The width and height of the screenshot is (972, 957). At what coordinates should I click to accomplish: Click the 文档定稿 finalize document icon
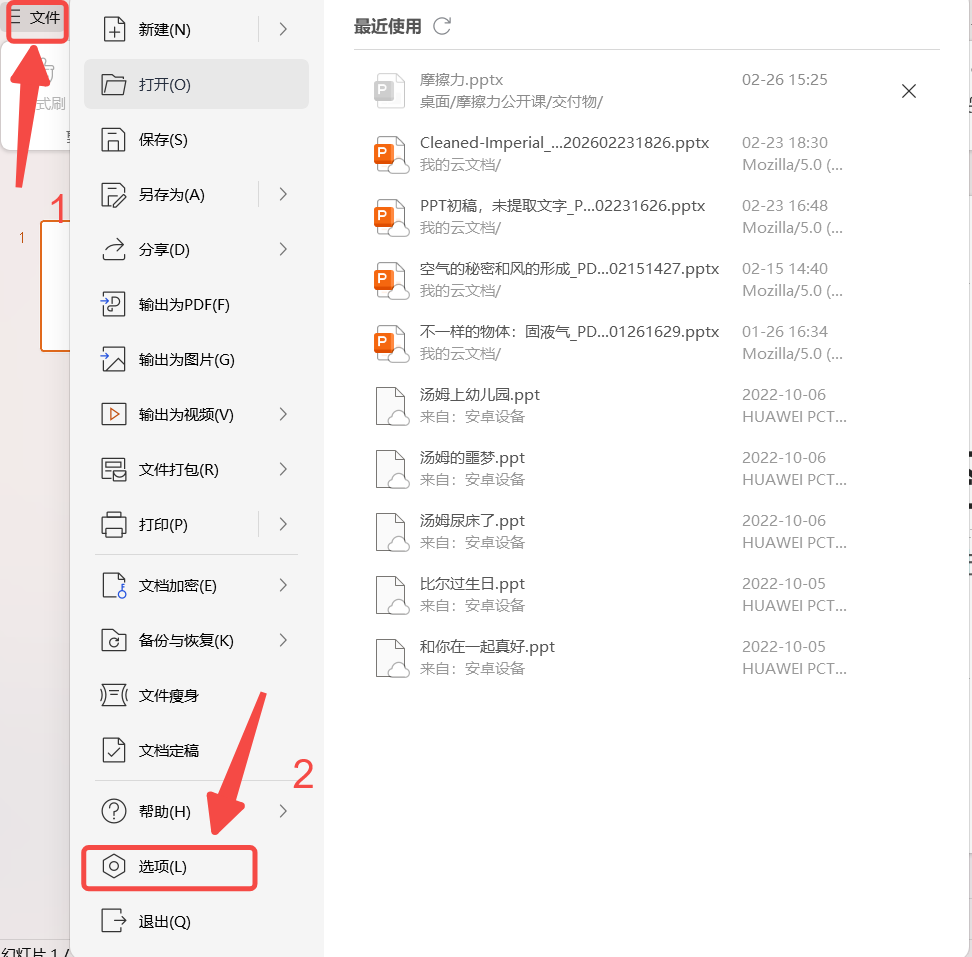click(114, 750)
